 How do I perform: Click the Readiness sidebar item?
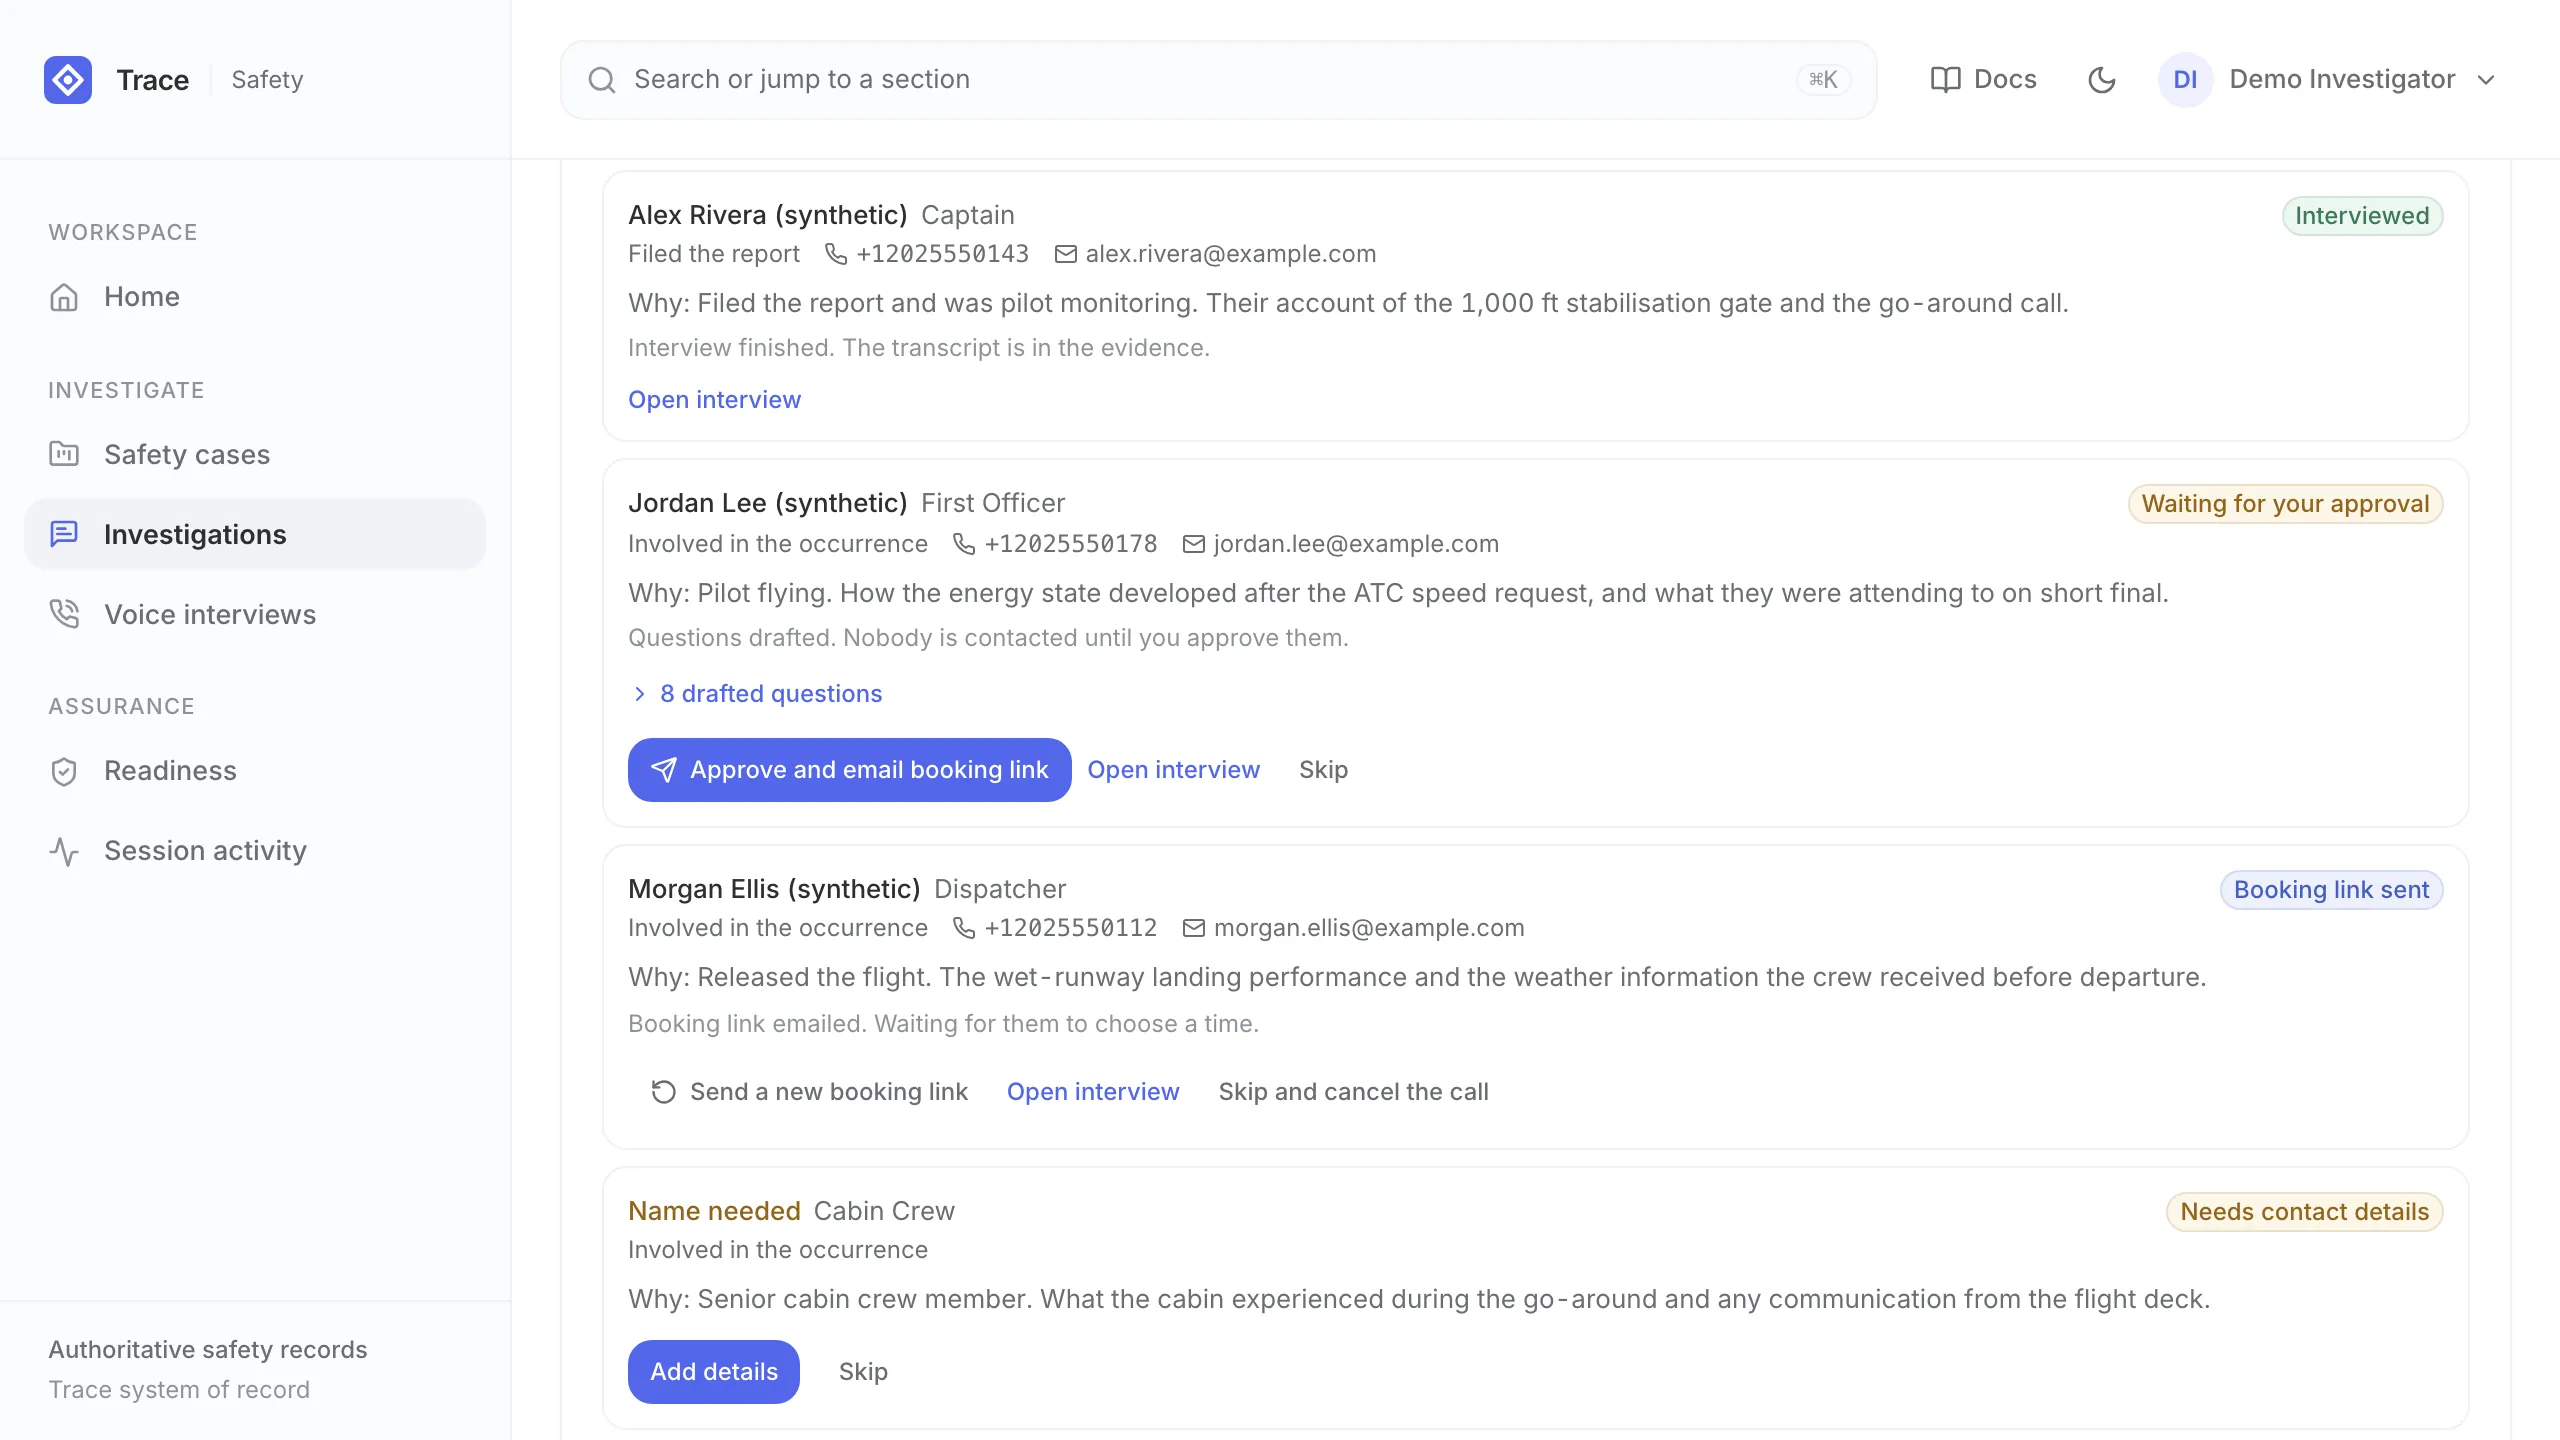[x=255, y=771]
